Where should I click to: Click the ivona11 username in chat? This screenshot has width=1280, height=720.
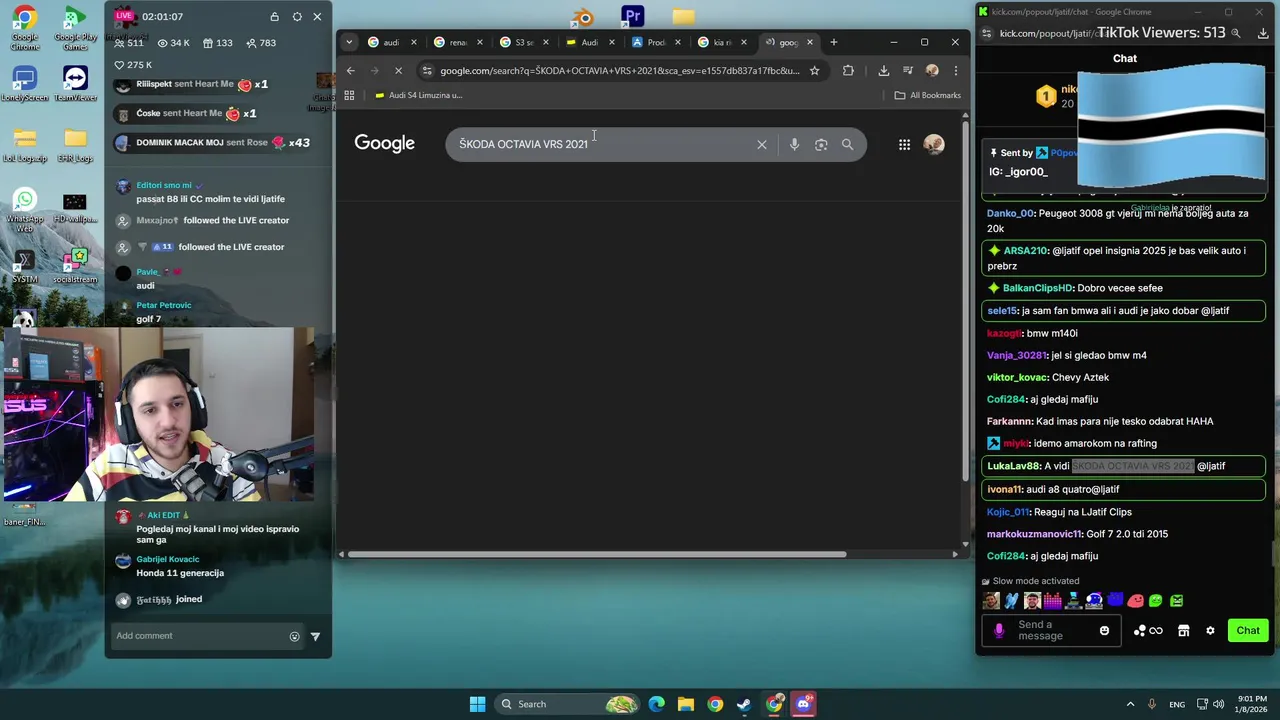pyautogui.click(x=1004, y=489)
